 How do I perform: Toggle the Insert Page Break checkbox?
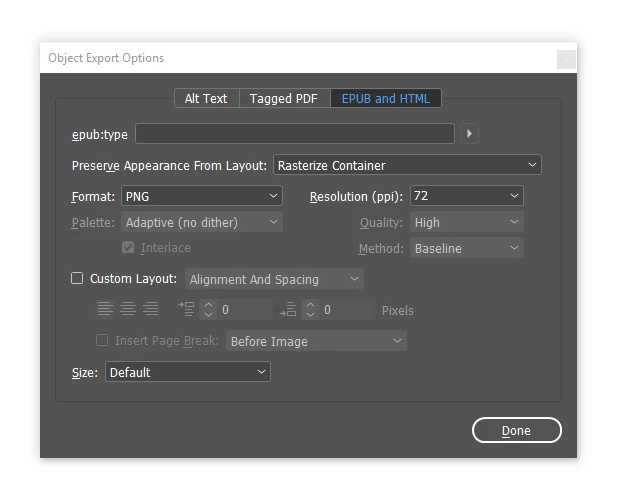[102, 340]
